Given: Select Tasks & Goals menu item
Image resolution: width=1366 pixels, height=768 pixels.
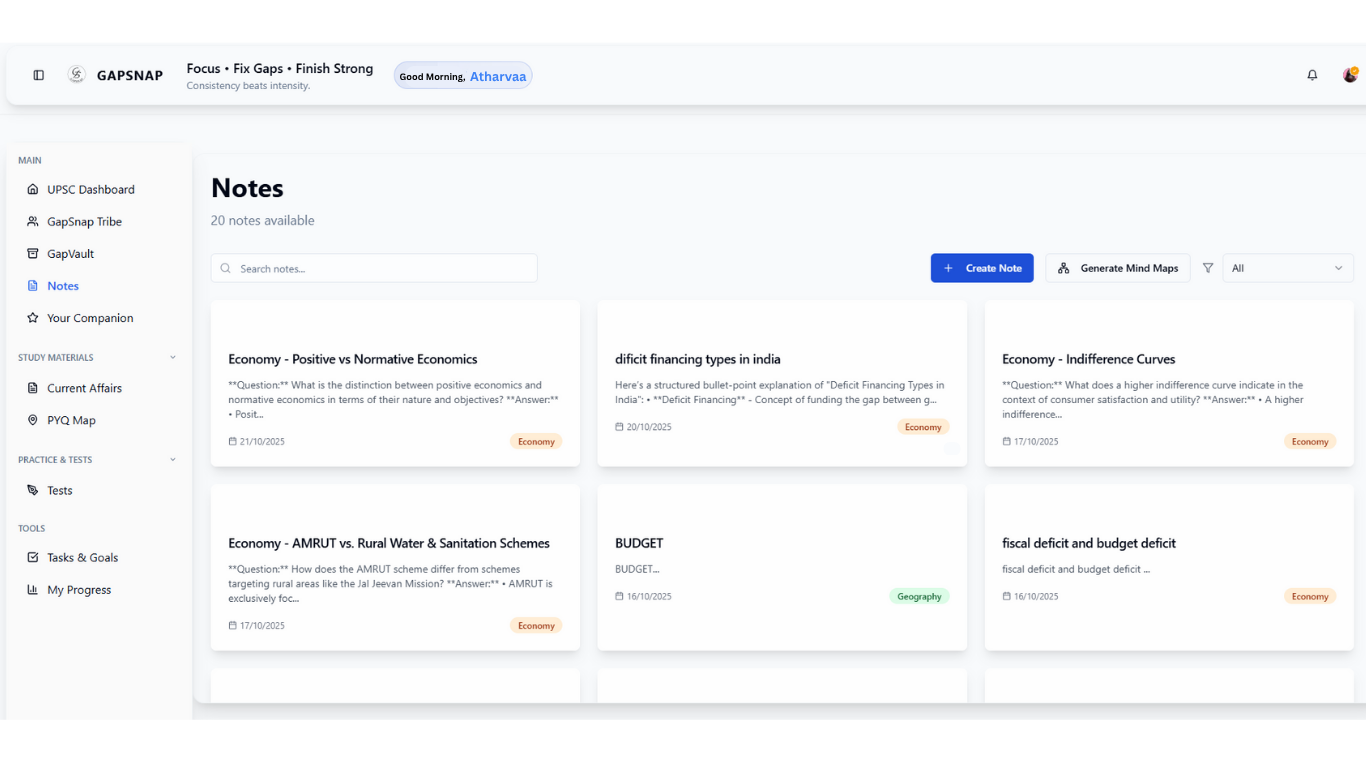Looking at the screenshot, I should point(82,558).
